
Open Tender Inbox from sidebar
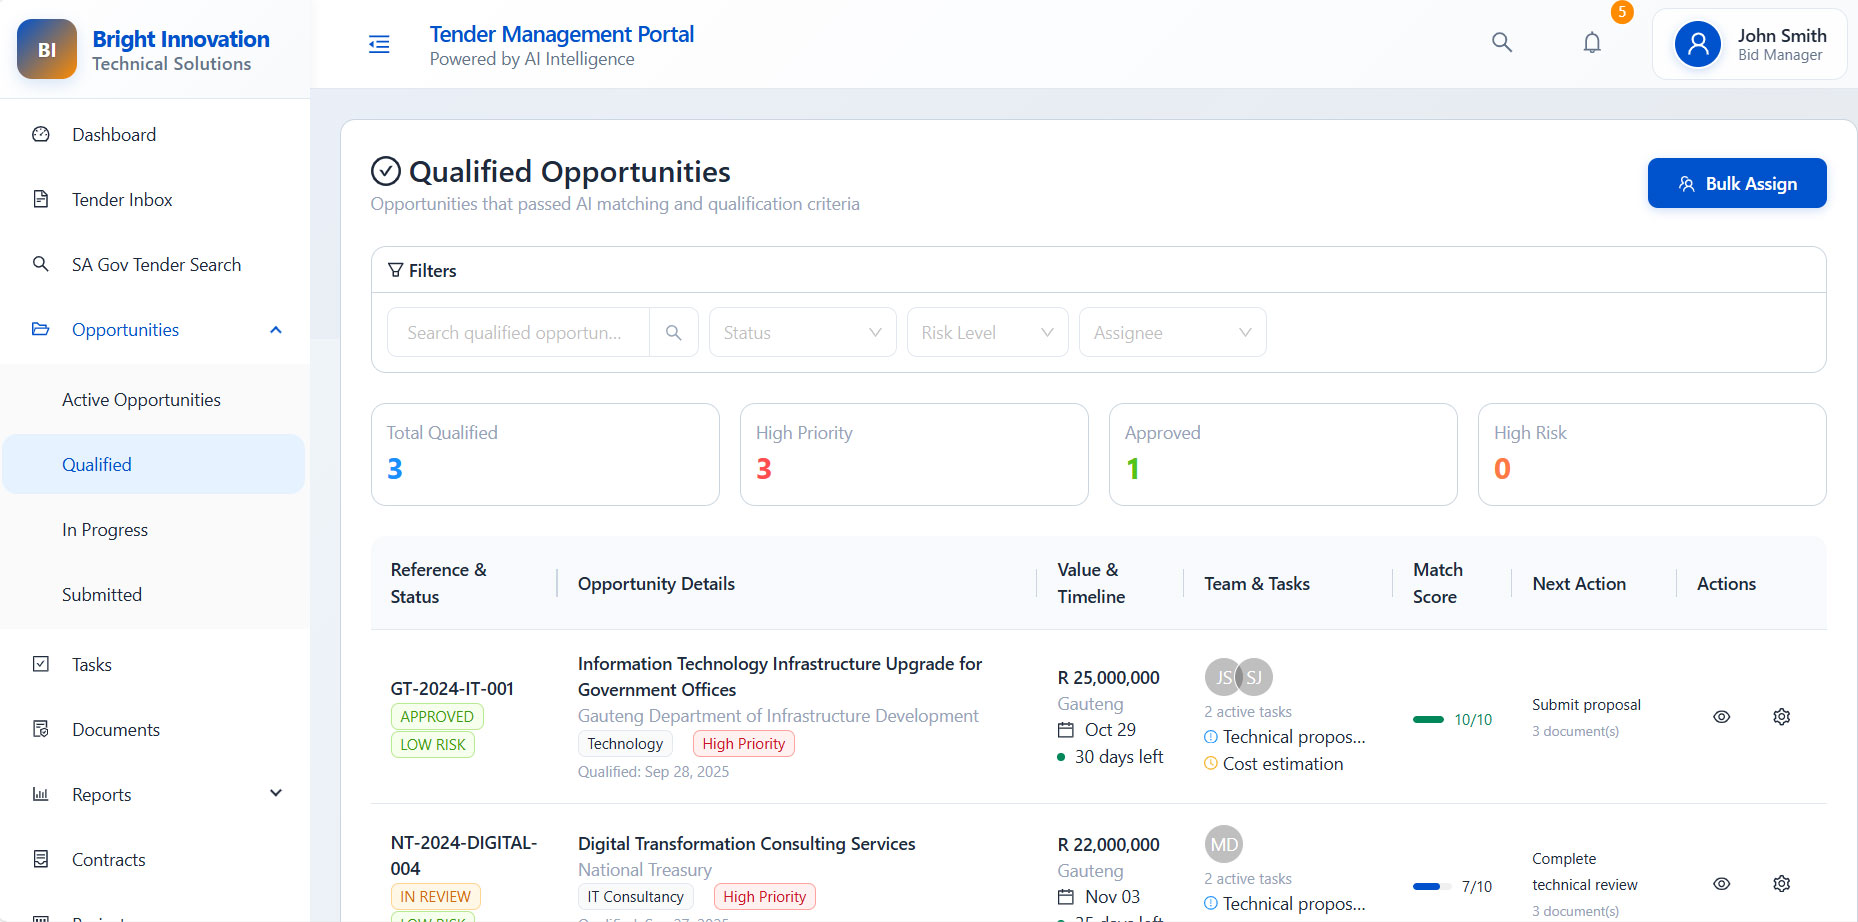click(x=122, y=200)
